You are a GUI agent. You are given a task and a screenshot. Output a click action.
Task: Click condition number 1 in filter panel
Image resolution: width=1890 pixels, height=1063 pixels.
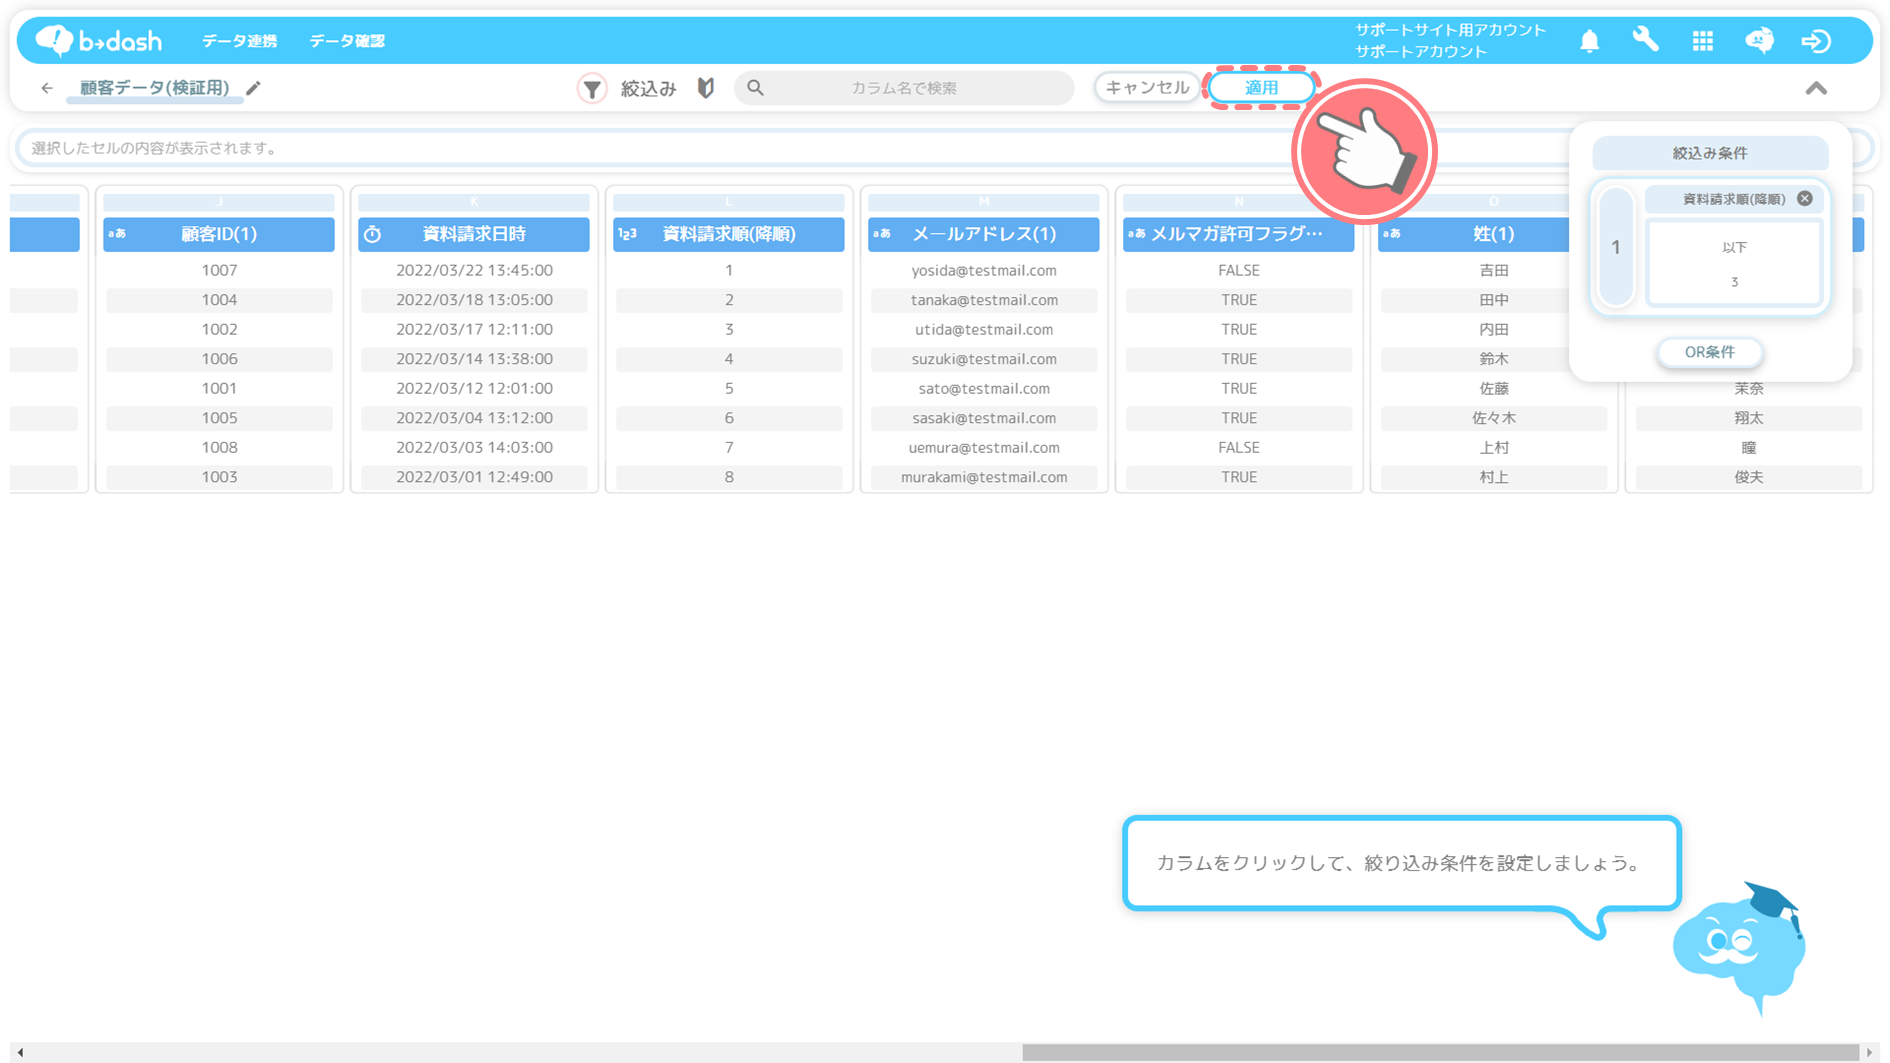[1616, 247]
